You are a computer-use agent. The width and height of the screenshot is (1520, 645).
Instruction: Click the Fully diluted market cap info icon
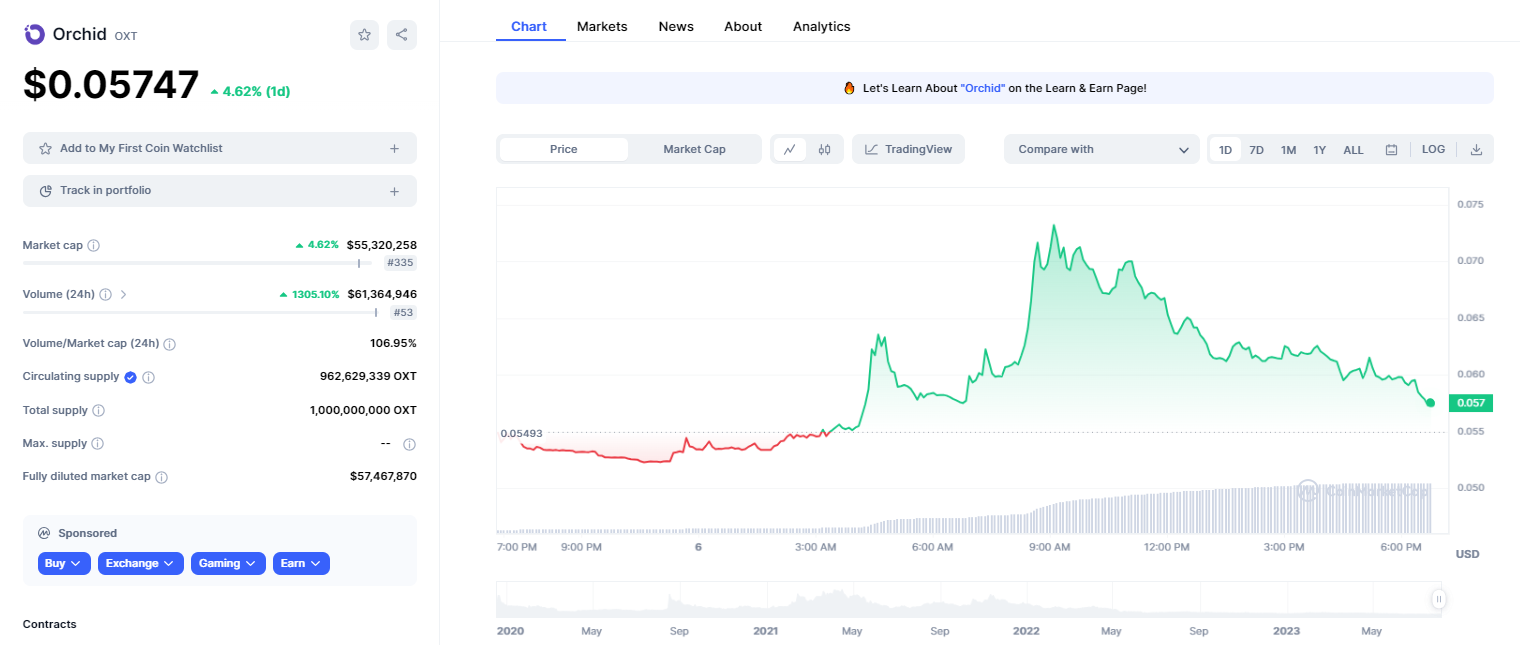pyautogui.click(x=162, y=477)
